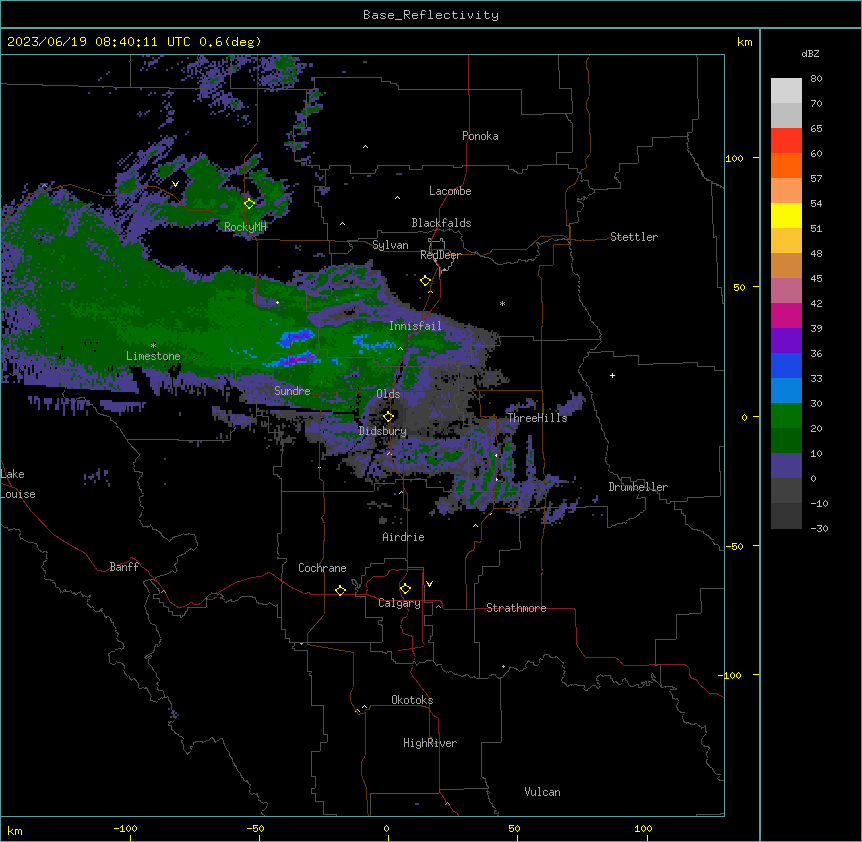862x842 pixels.
Task: Click the 100 km right axis label
Action: (734, 159)
